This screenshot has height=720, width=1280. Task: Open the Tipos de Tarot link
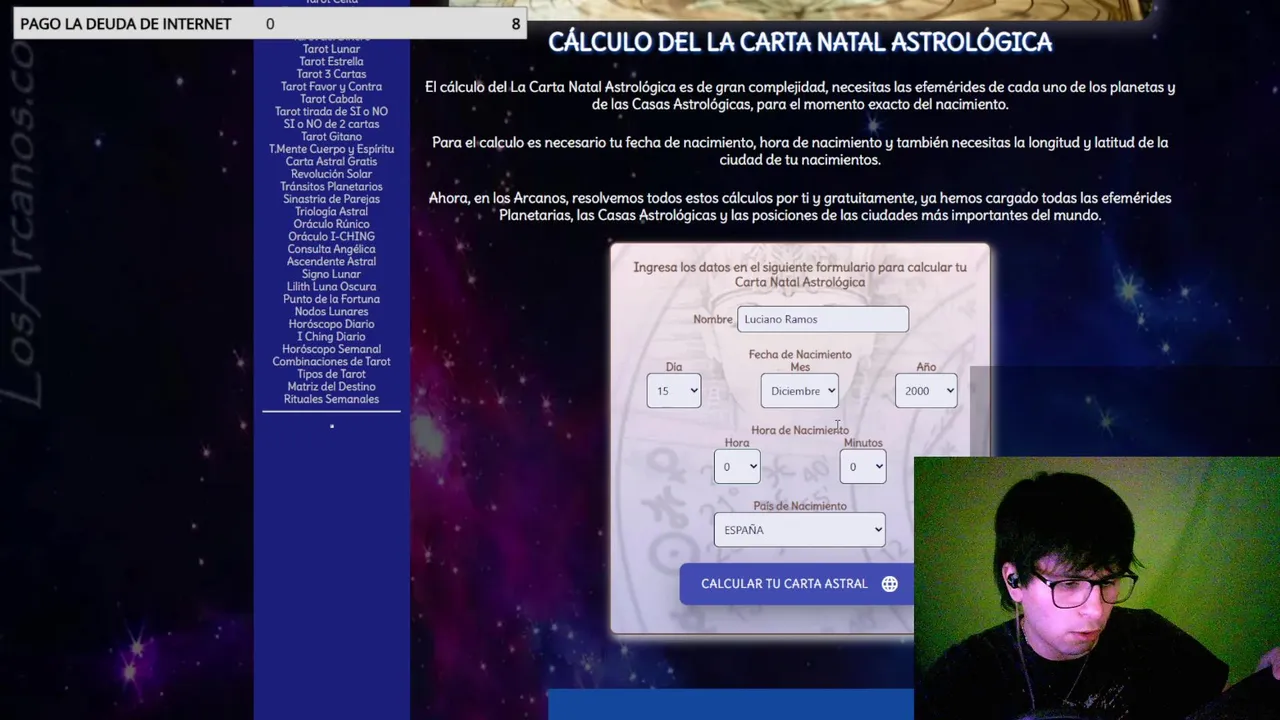point(331,374)
